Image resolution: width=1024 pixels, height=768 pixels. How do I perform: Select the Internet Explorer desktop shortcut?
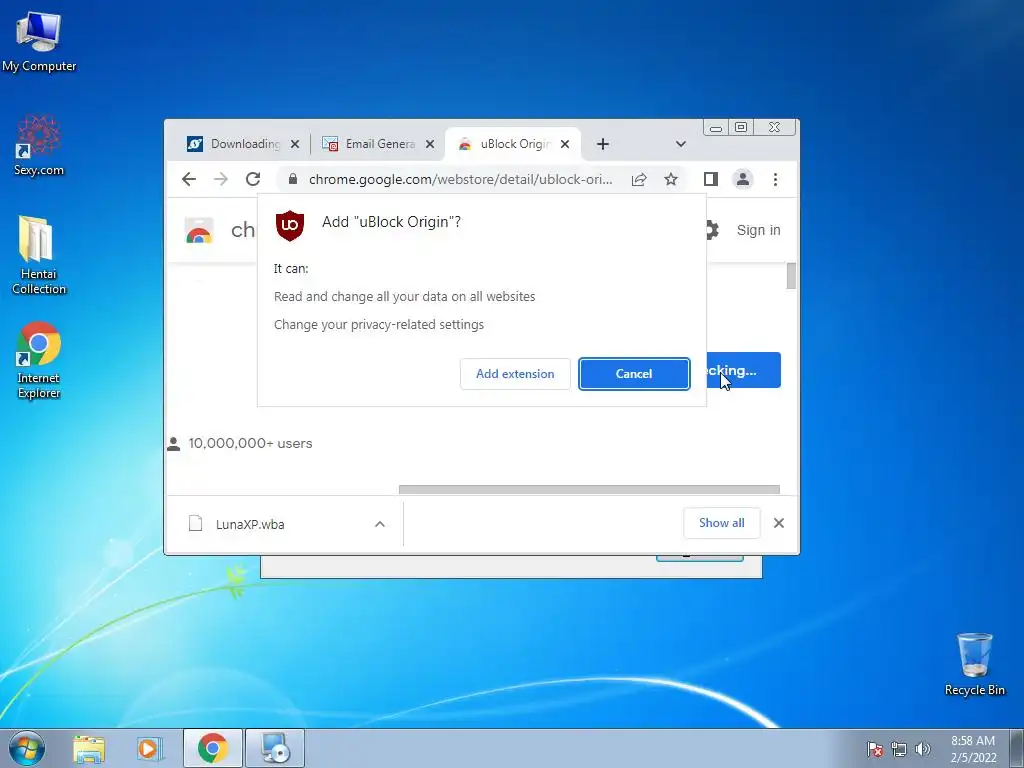pos(39,360)
